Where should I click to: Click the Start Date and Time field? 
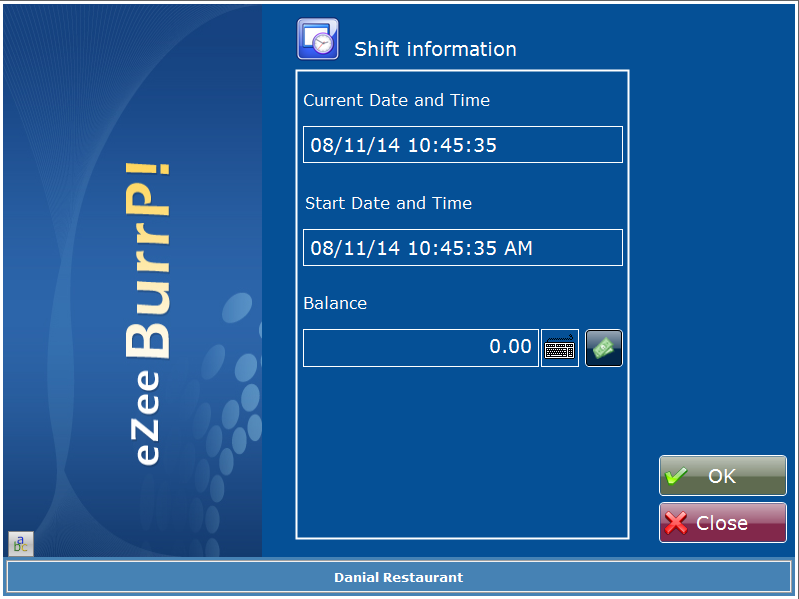pyautogui.click(x=463, y=248)
